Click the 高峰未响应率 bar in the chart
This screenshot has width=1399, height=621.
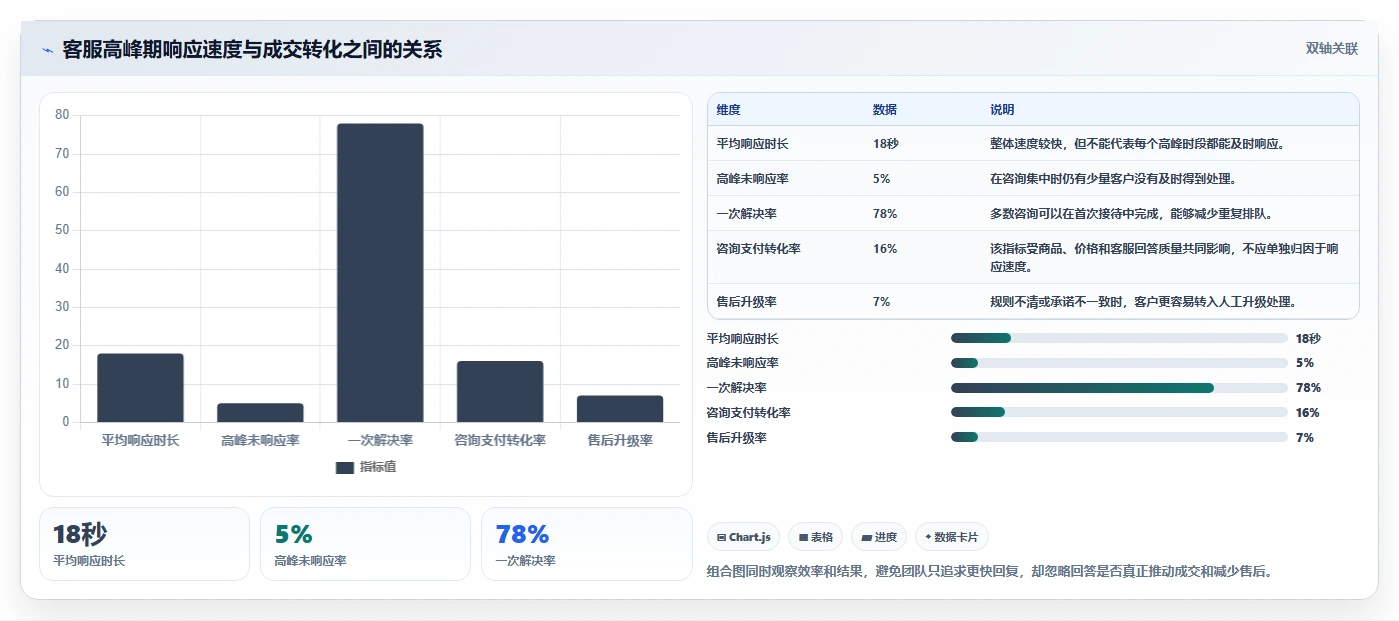pyautogui.click(x=260, y=412)
